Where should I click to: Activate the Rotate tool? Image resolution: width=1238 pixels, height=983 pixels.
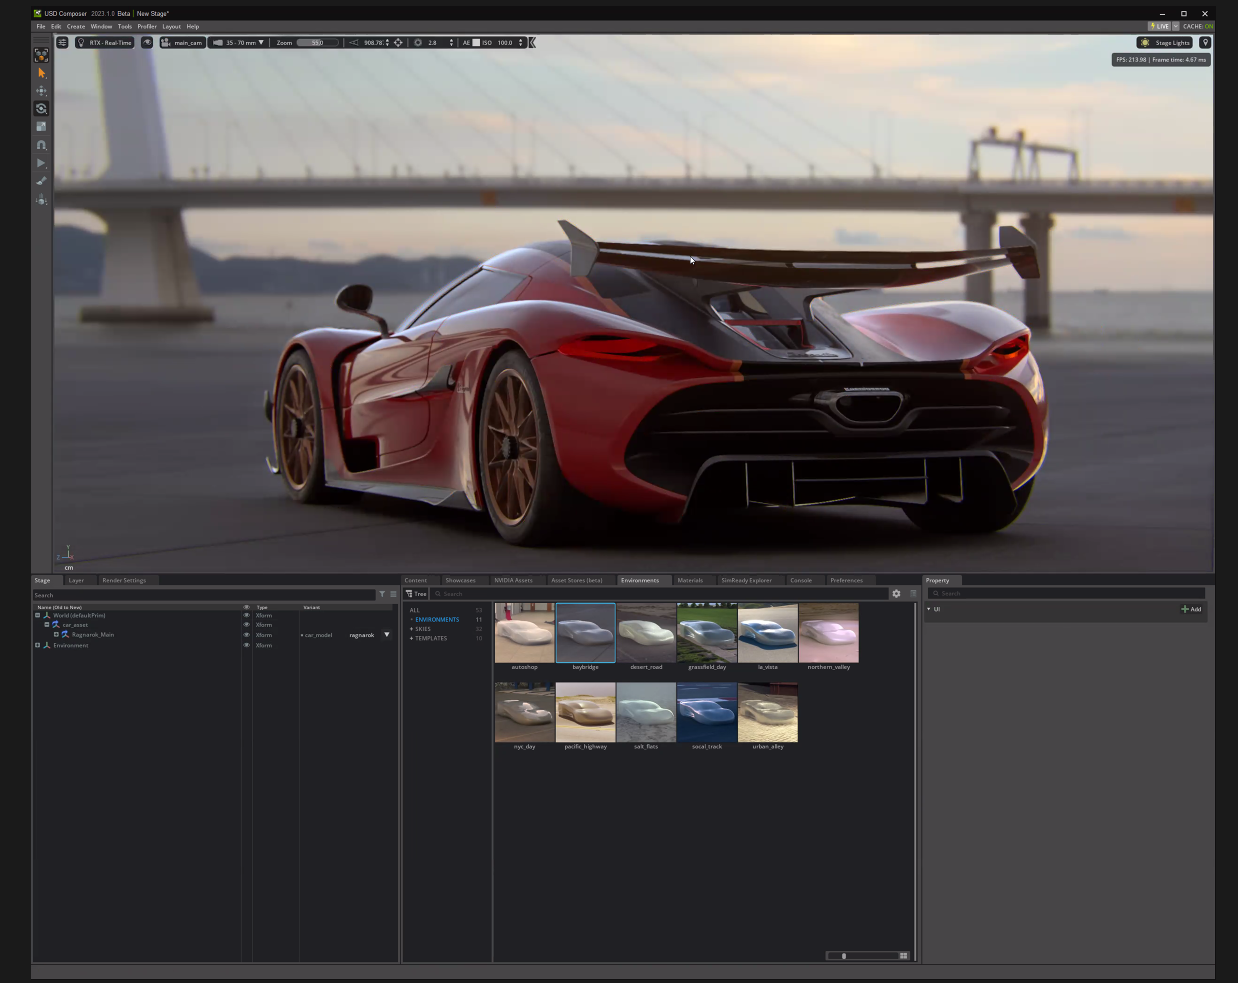coord(41,108)
